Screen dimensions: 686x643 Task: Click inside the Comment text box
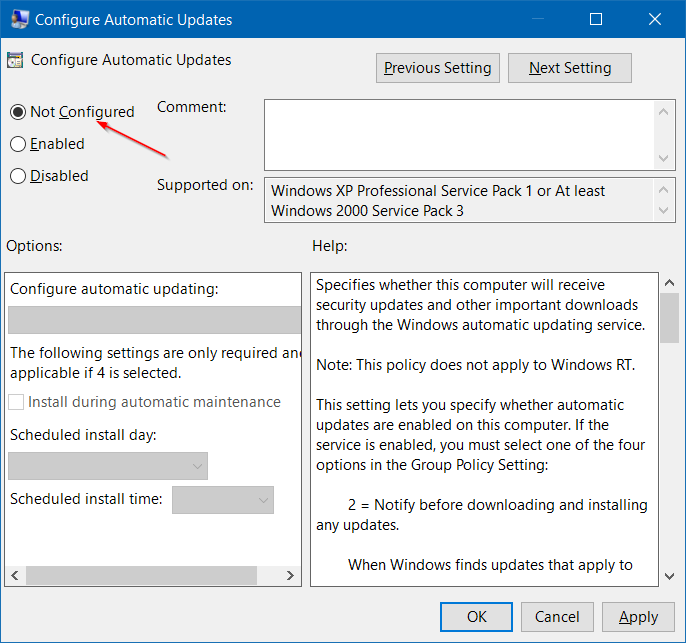[x=459, y=135]
